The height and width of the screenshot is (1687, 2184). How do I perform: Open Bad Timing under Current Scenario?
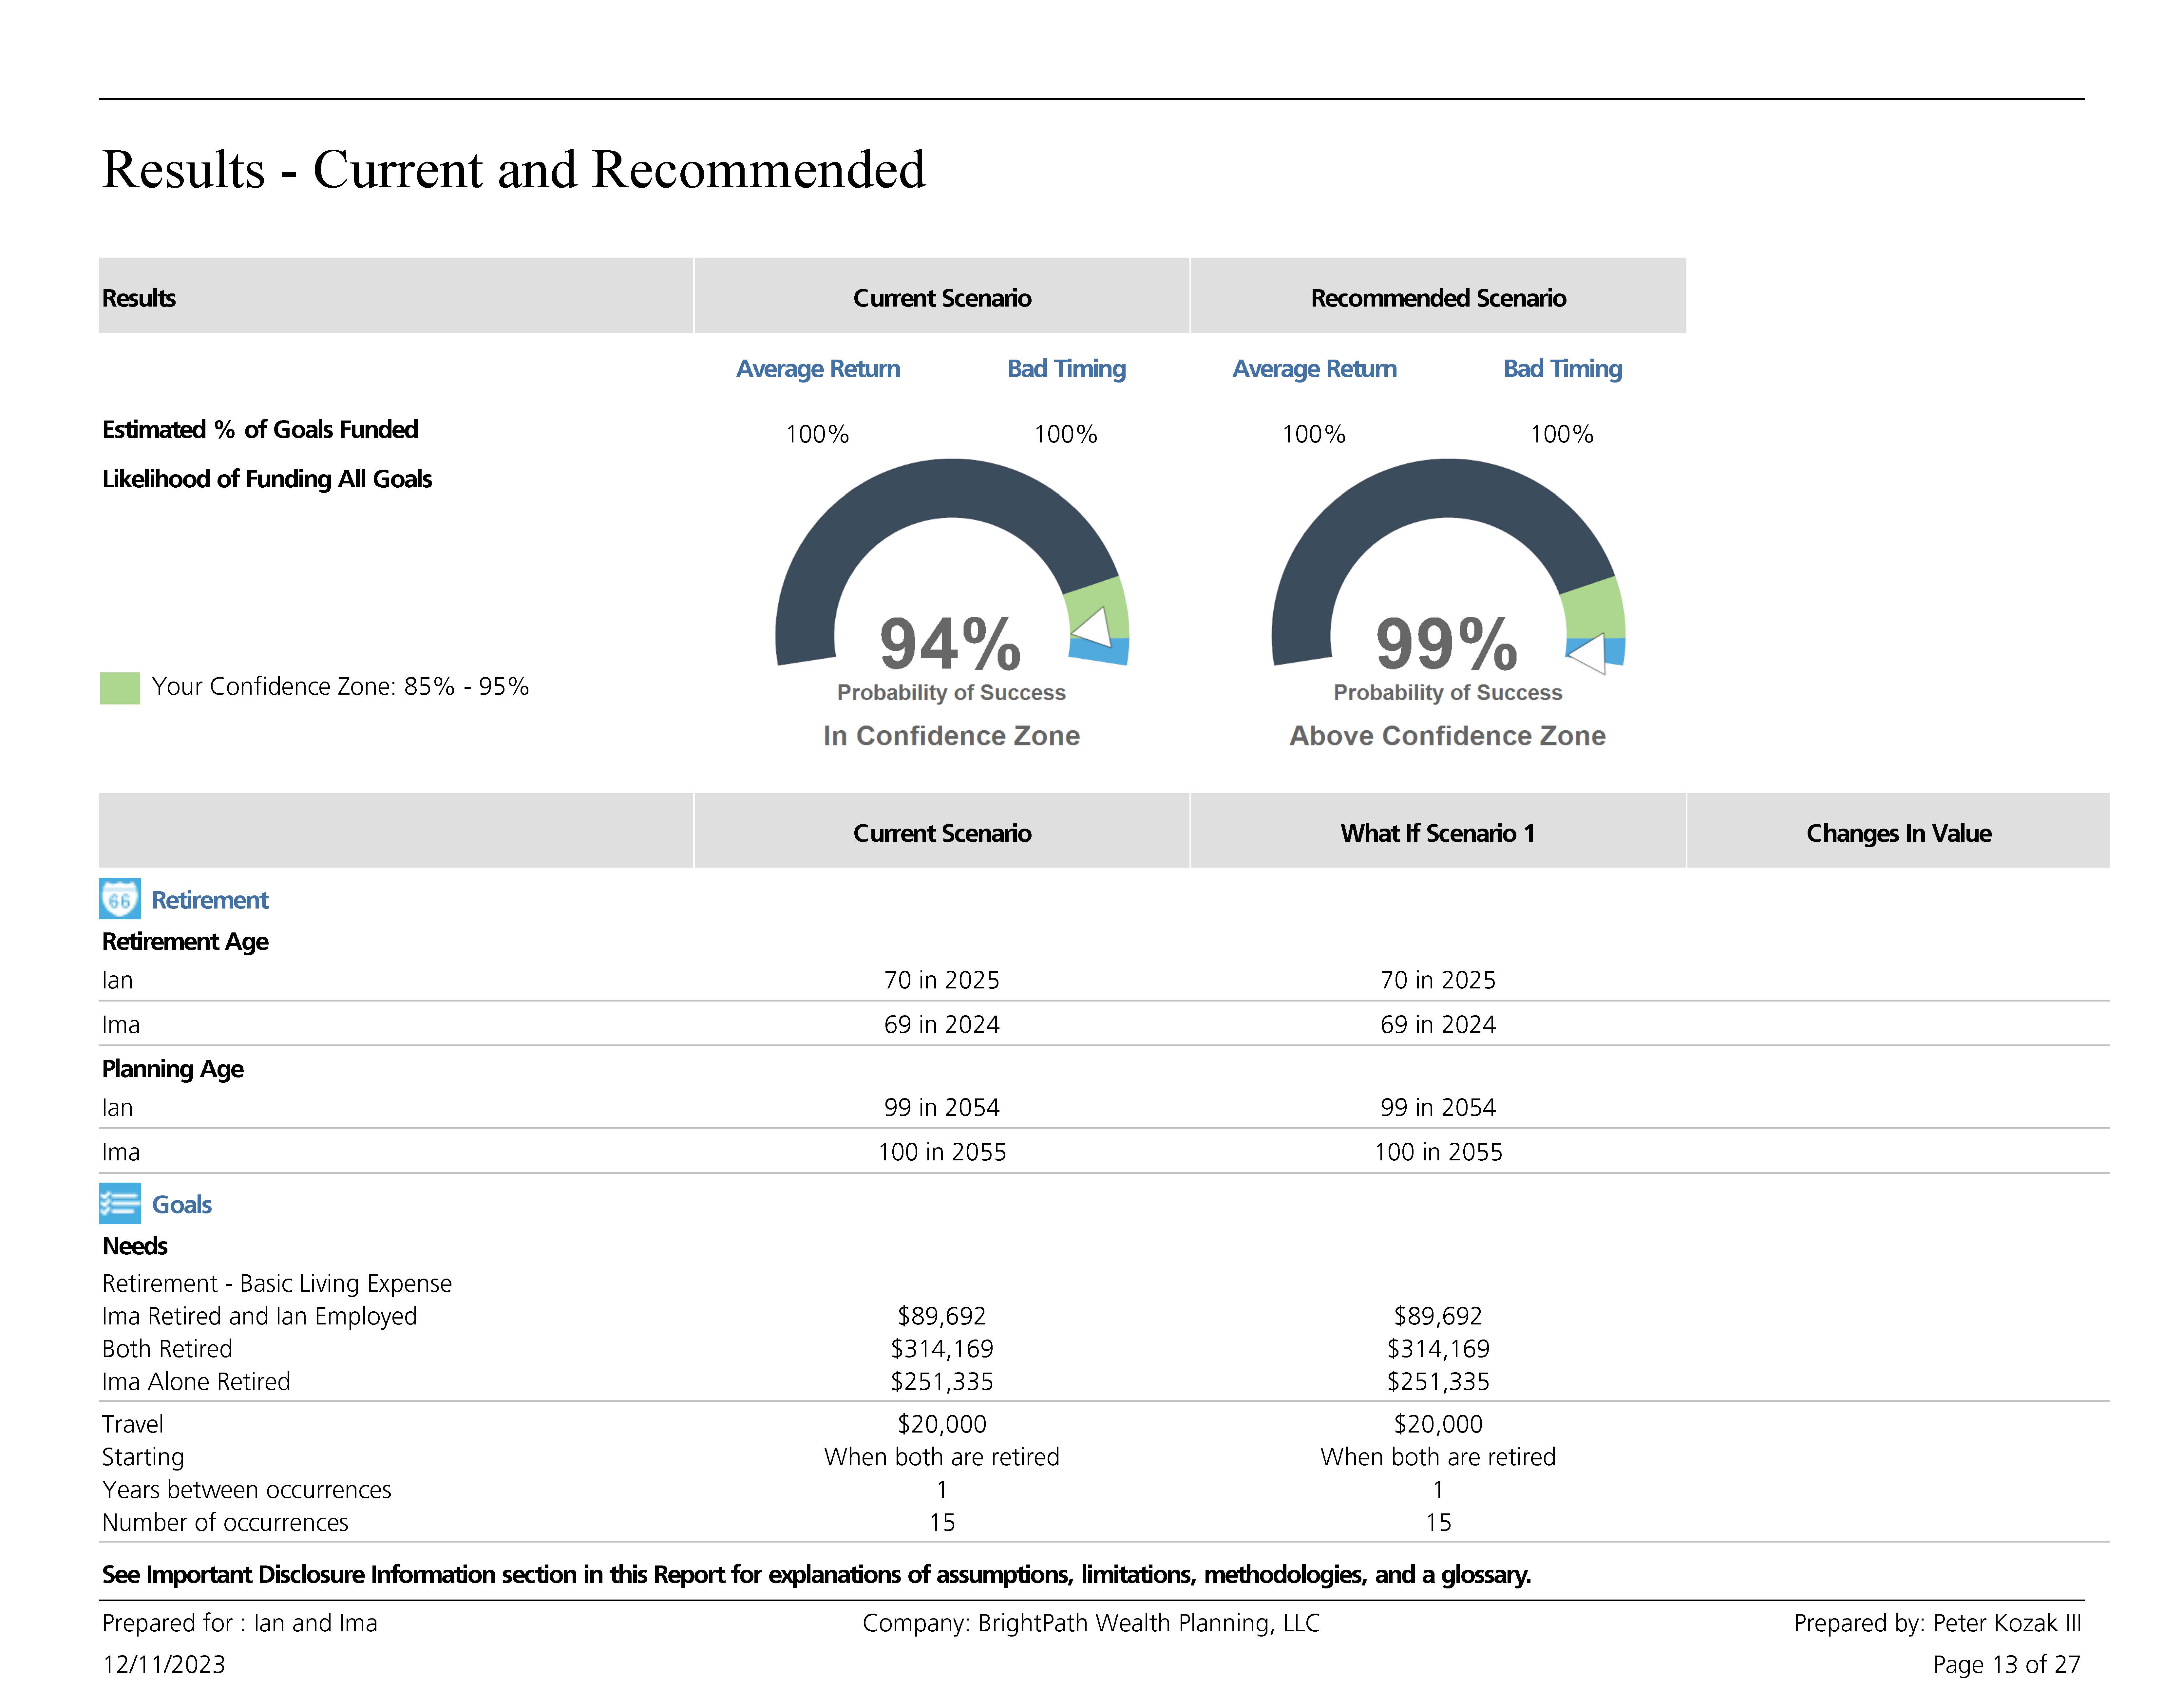[1066, 369]
